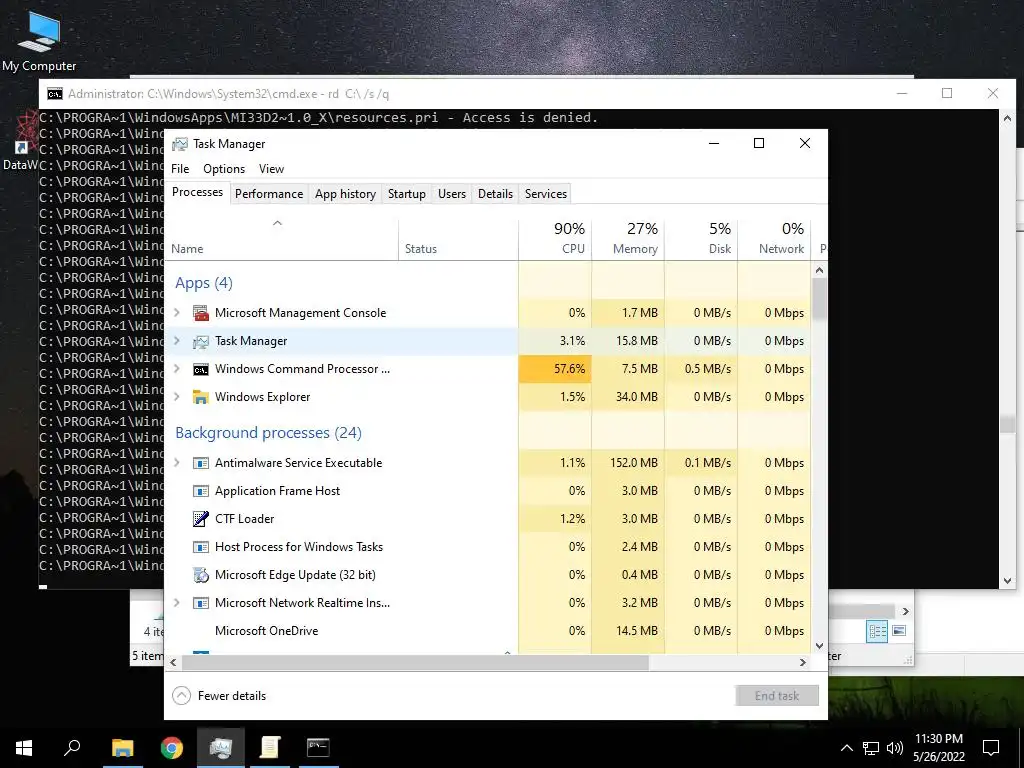Select the My Computer desktop icon
The width and height of the screenshot is (1024, 768).
(x=39, y=40)
